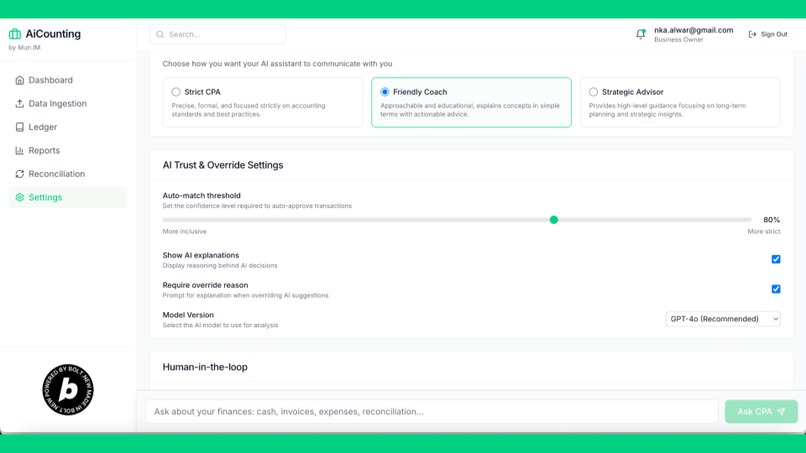
Task: Open Reconciliation page
Action: click(x=68, y=174)
